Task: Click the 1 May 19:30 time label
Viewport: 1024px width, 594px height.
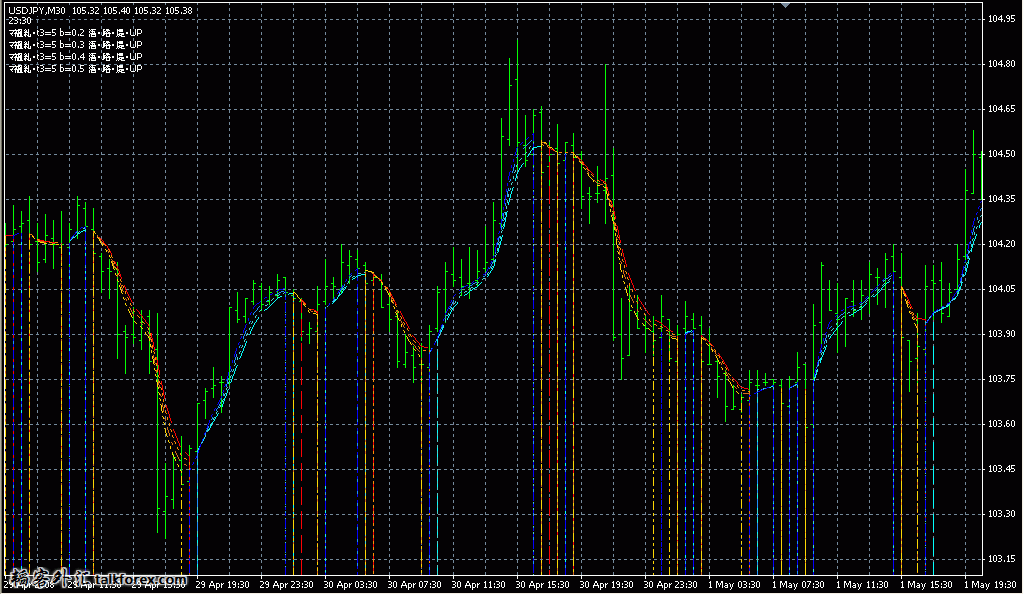Action: pyautogui.click(x=990, y=585)
